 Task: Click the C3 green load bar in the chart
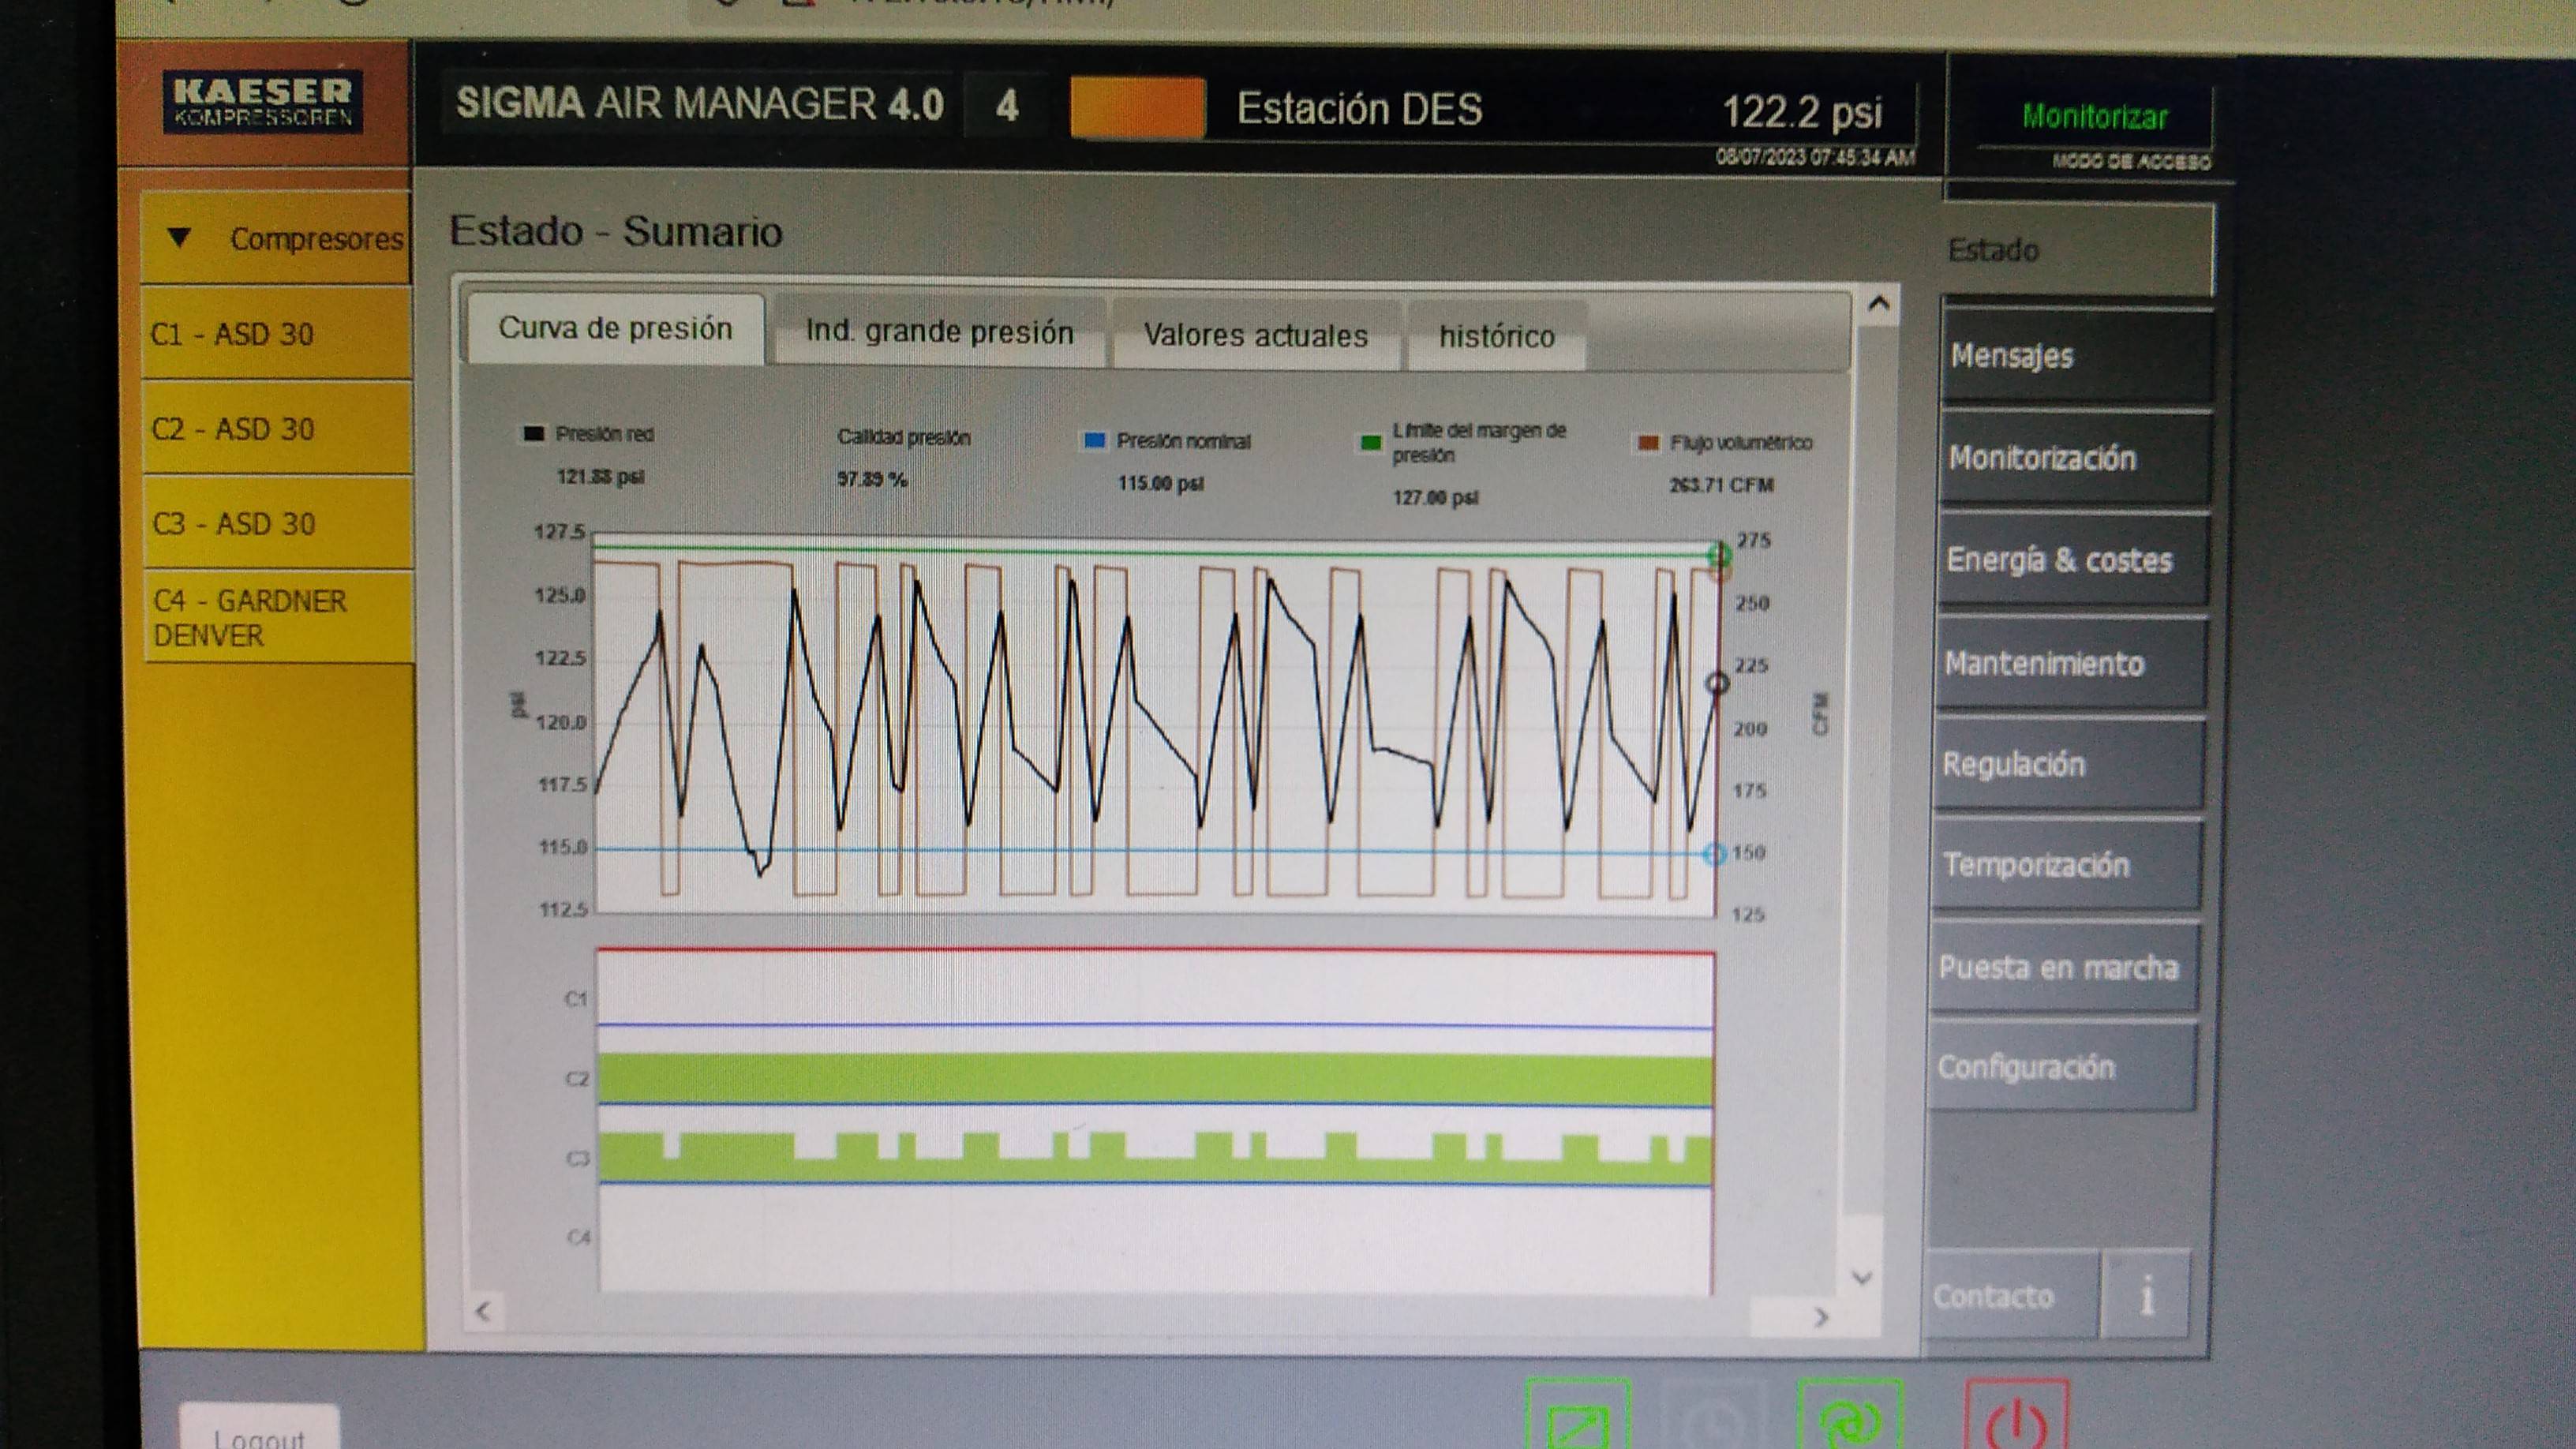pos(1155,1160)
